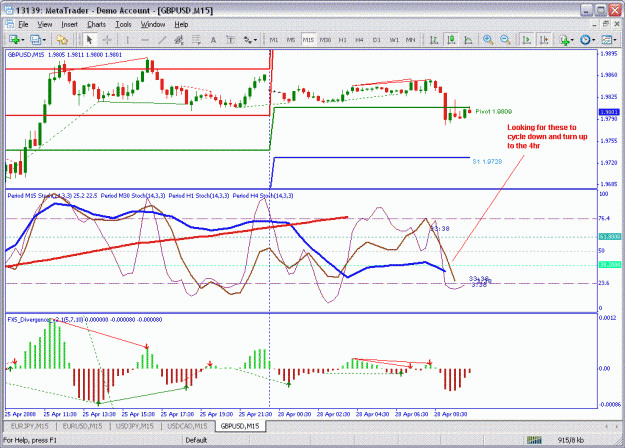Display chart as Line Chart

tap(468, 39)
